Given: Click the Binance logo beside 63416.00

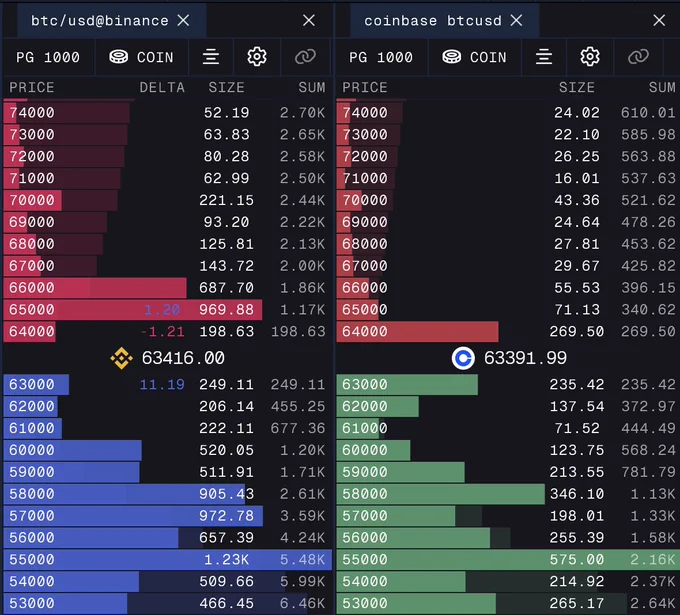Looking at the screenshot, I should (121, 358).
